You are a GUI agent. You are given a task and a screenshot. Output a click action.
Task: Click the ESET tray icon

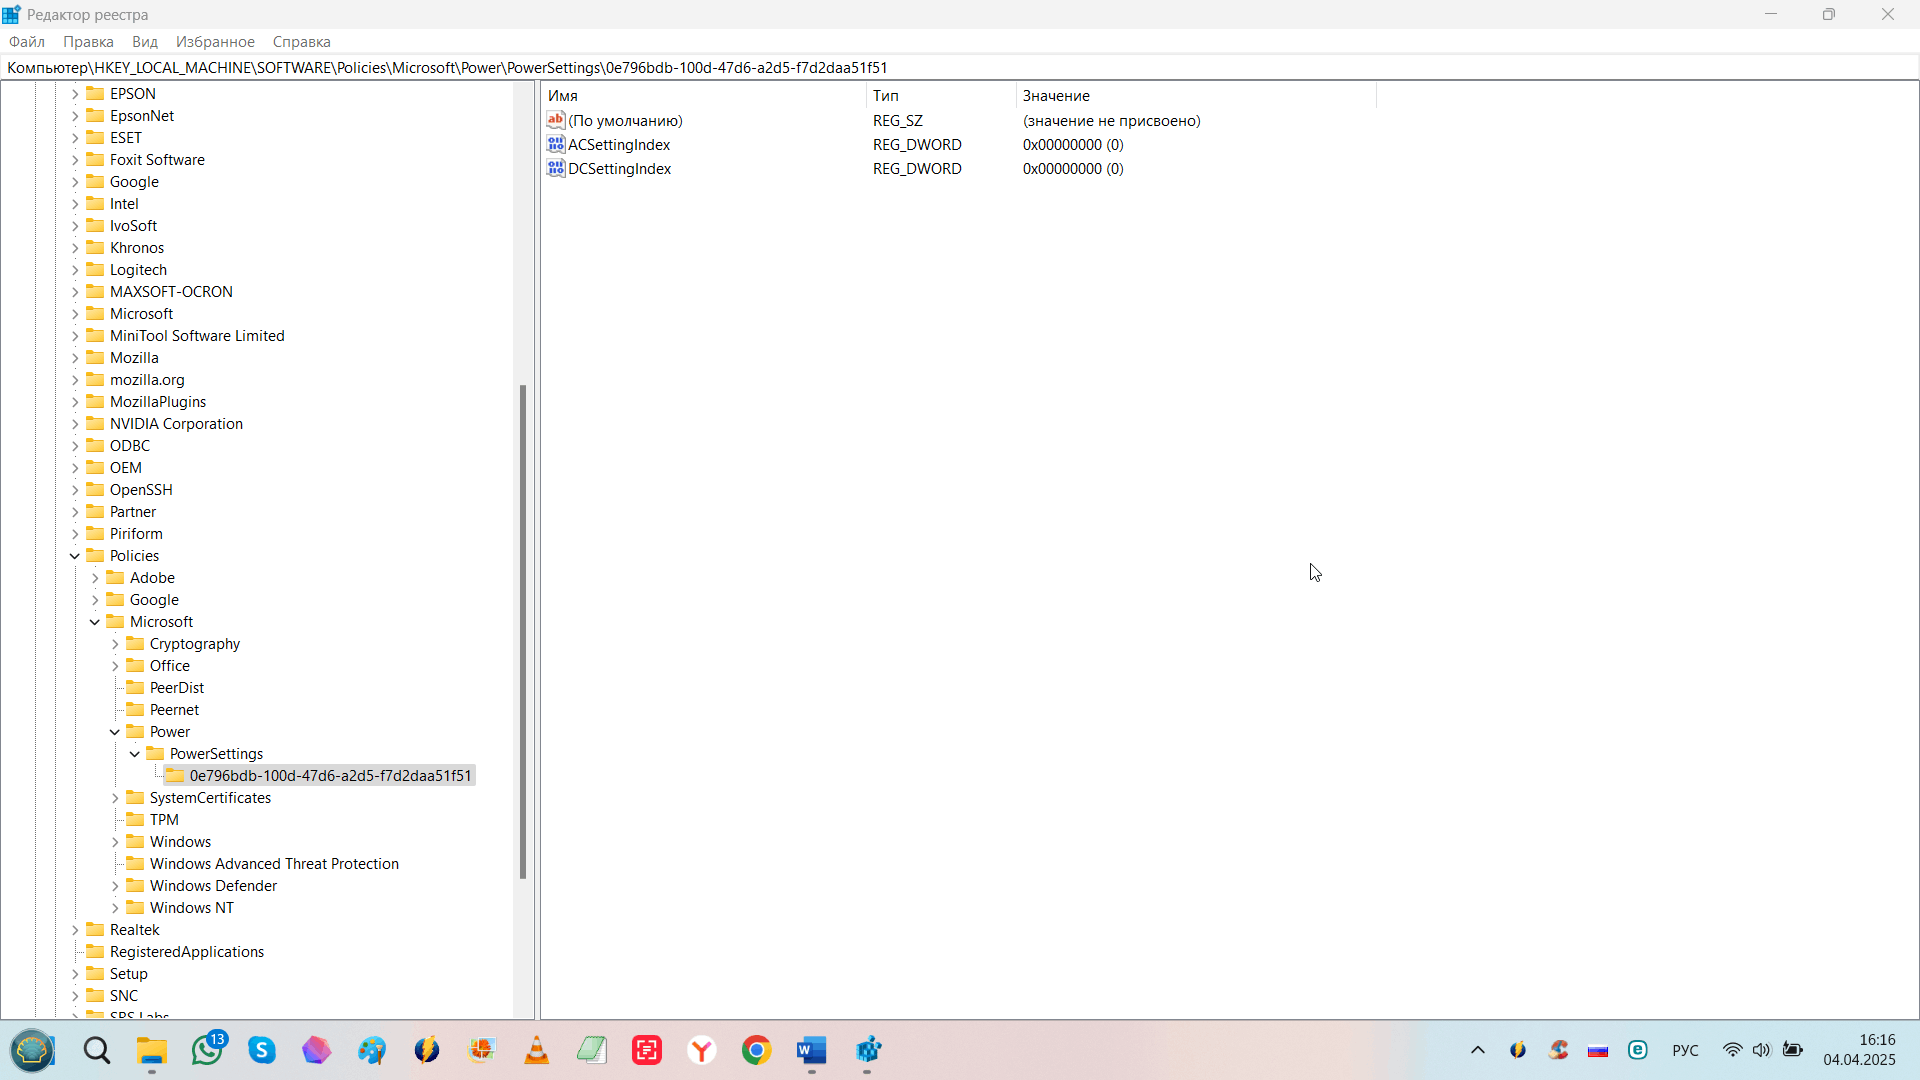click(x=1638, y=1050)
